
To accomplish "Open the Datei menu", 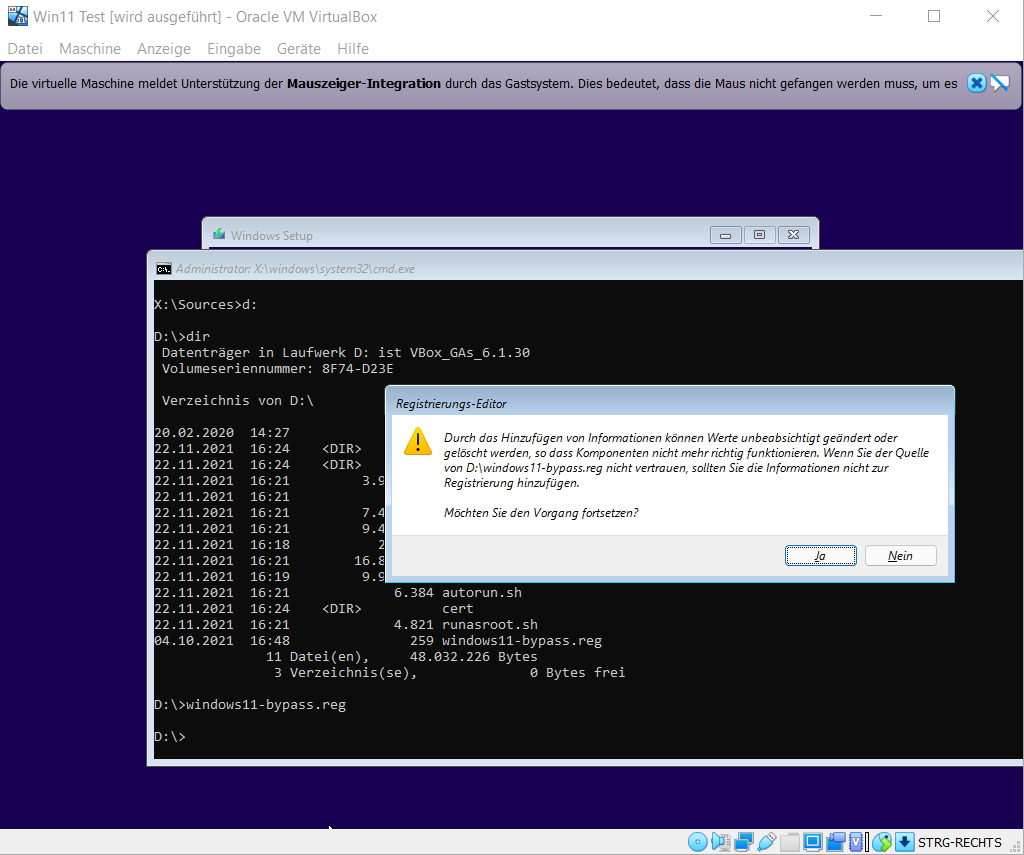I will pos(25,48).
